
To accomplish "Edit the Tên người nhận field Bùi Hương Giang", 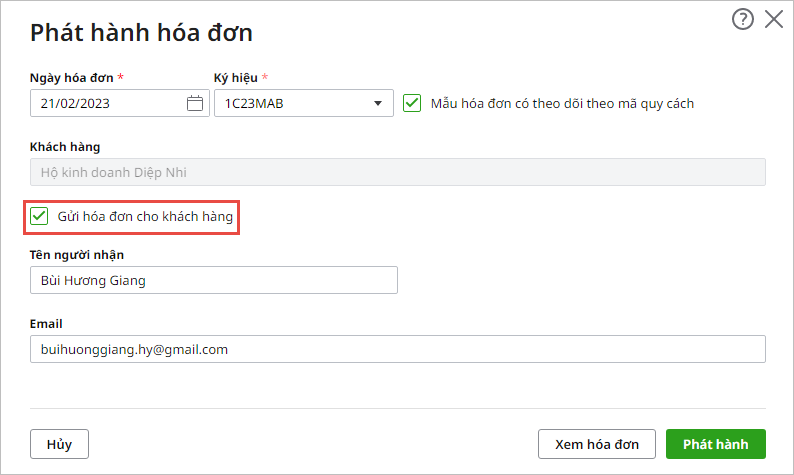I will point(214,280).
